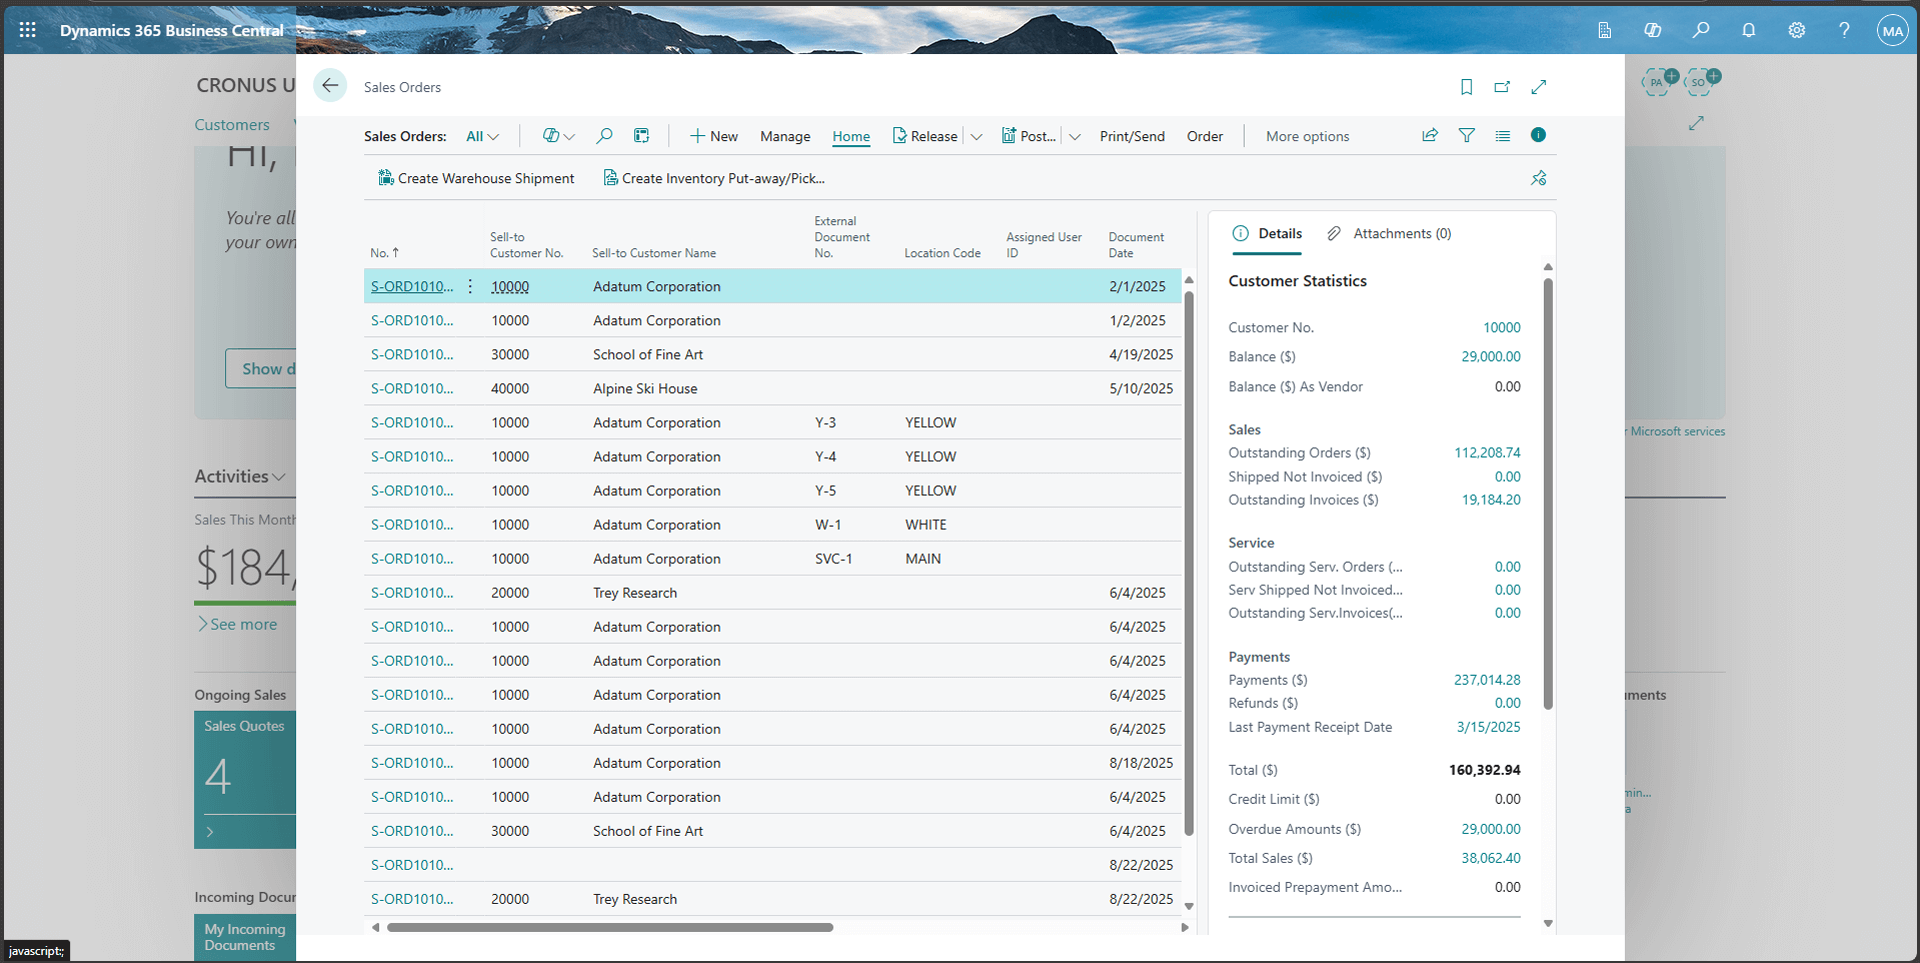The width and height of the screenshot is (1920, 963).
Task: Expand the Sales Orders page to full screen
Action: click(x=1539, y=87)
